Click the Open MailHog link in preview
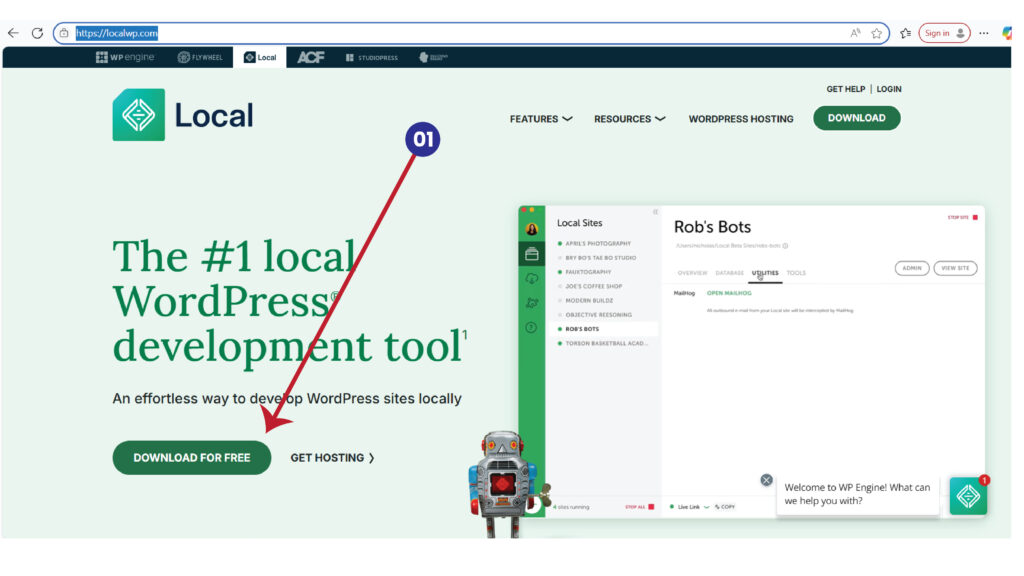 (729, 293)
